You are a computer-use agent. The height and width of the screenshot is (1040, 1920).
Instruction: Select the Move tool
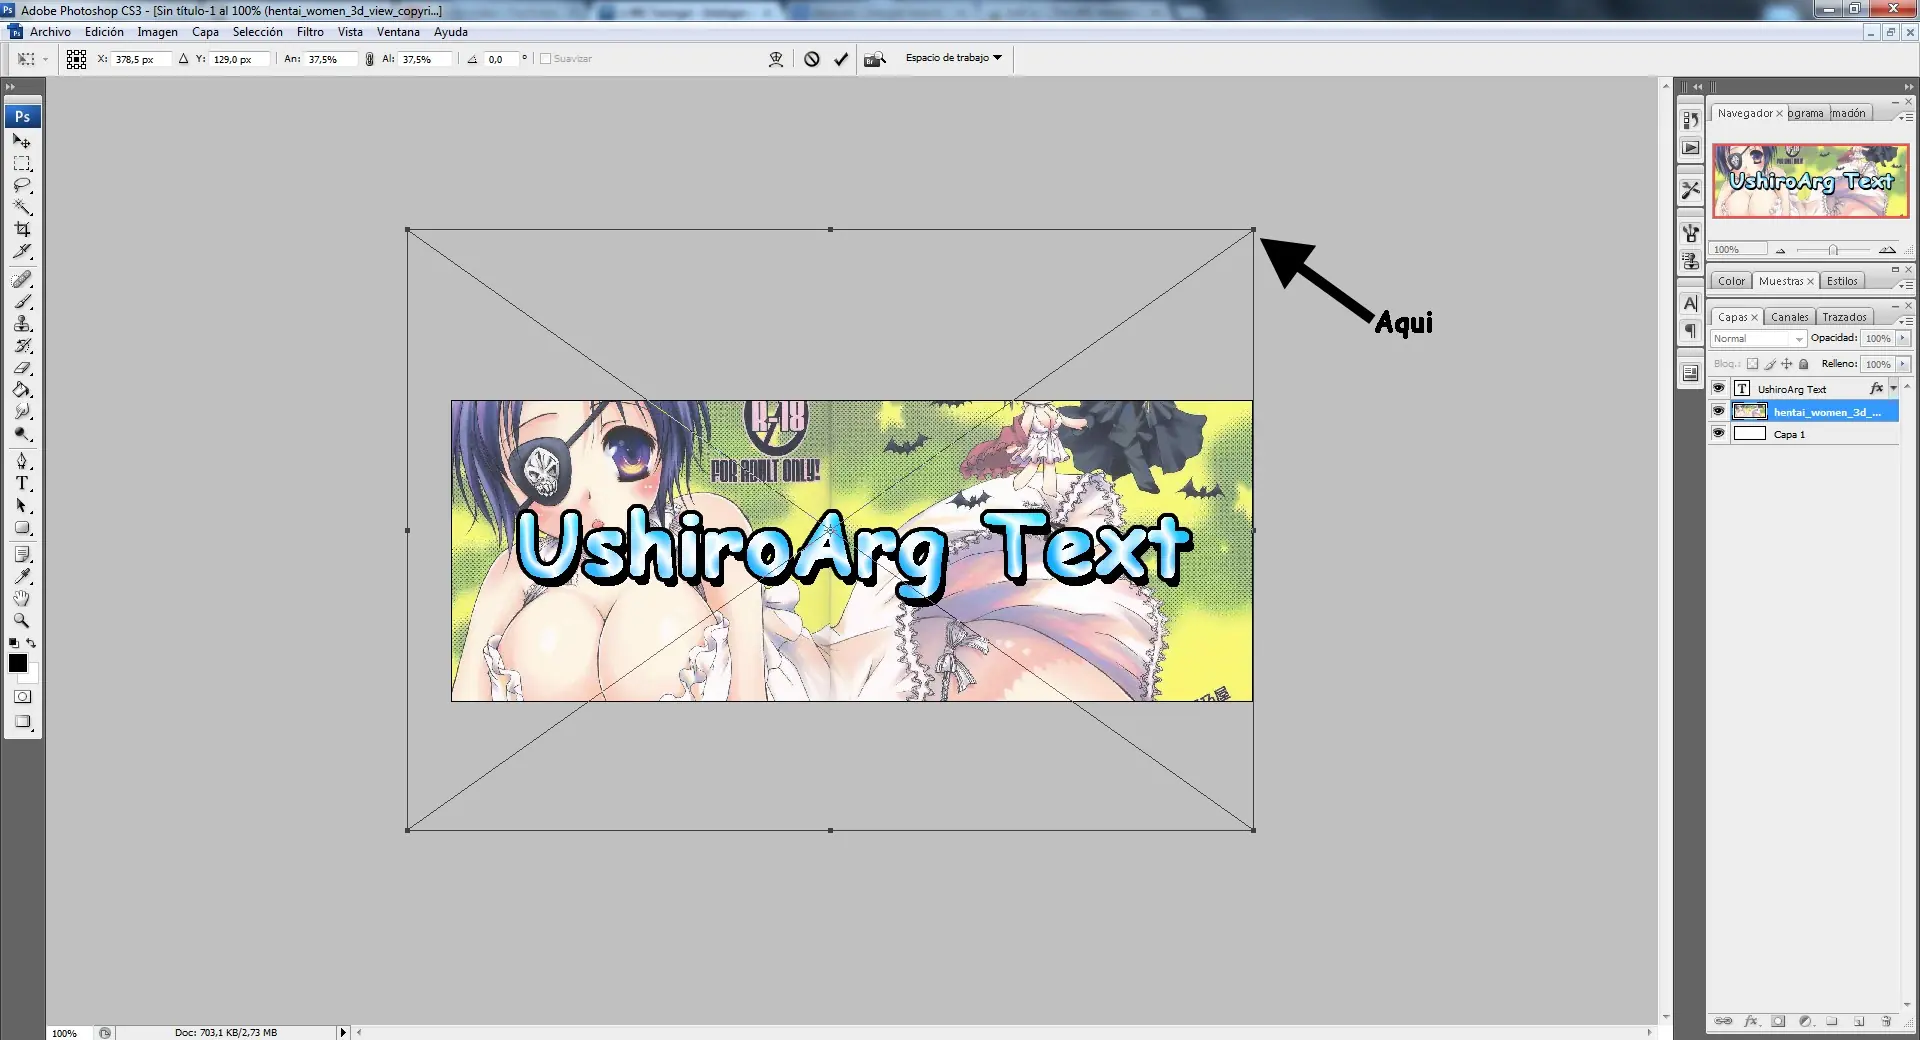click(22, 141)
